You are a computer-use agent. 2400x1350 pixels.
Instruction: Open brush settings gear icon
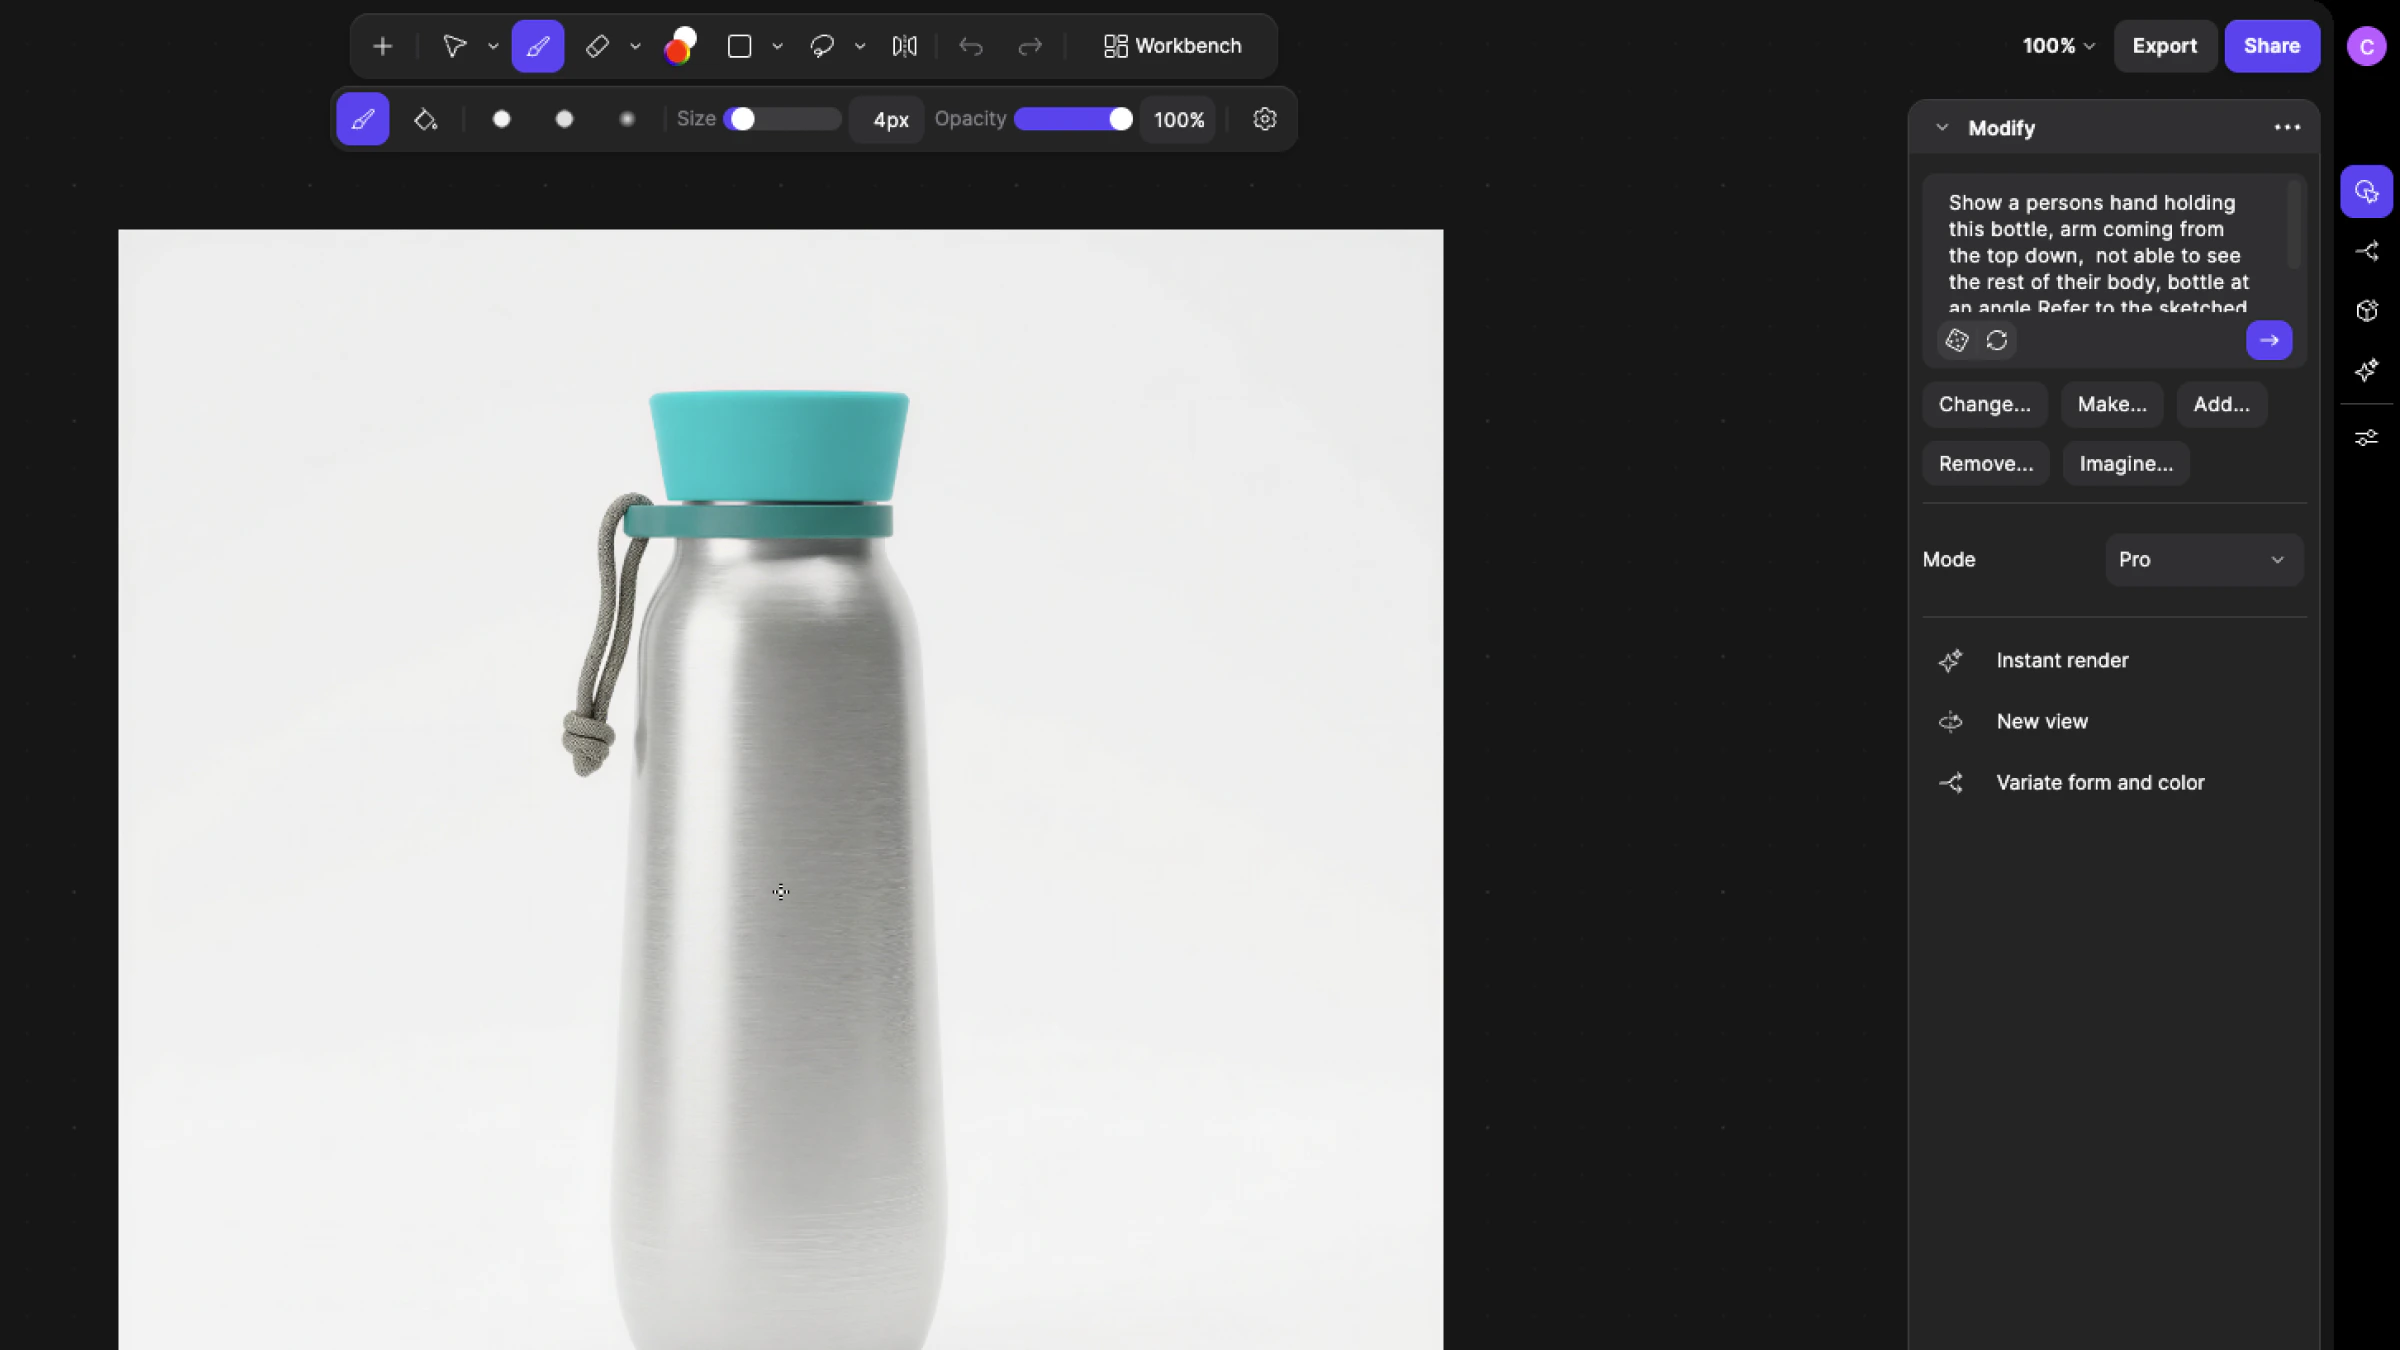1264,120
